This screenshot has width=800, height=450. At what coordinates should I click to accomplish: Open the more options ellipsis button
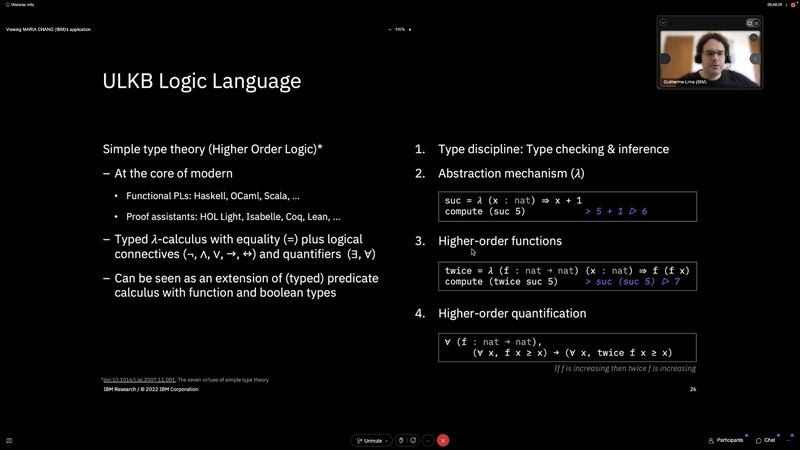[428, 440]
